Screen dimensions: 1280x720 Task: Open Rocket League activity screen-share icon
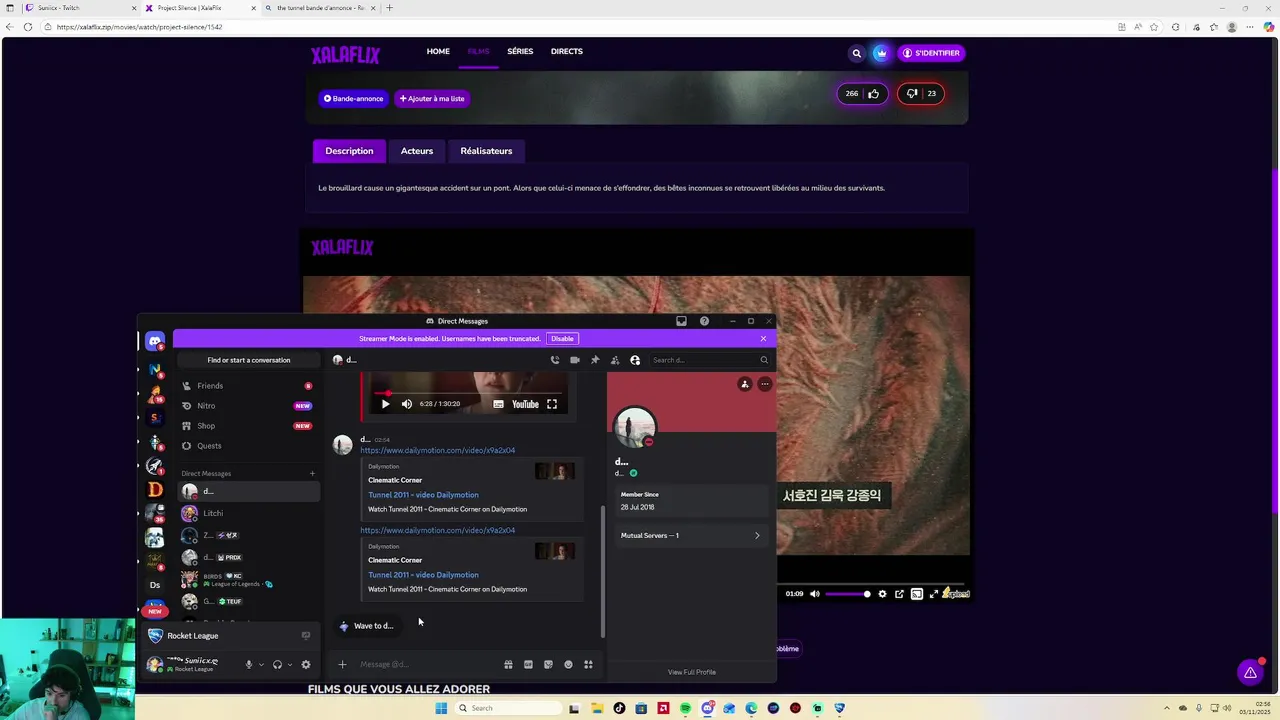tap(306, 636)
